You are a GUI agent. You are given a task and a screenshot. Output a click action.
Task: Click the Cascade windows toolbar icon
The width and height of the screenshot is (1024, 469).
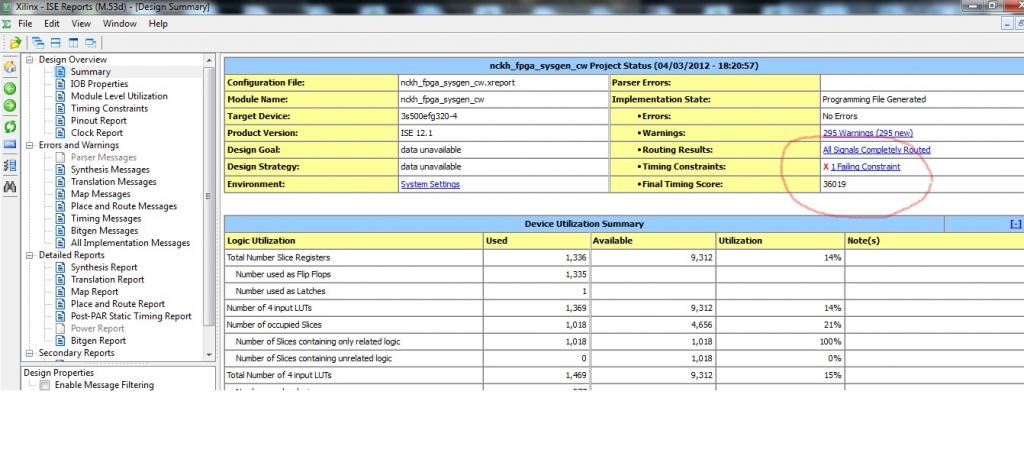point(38,43)
